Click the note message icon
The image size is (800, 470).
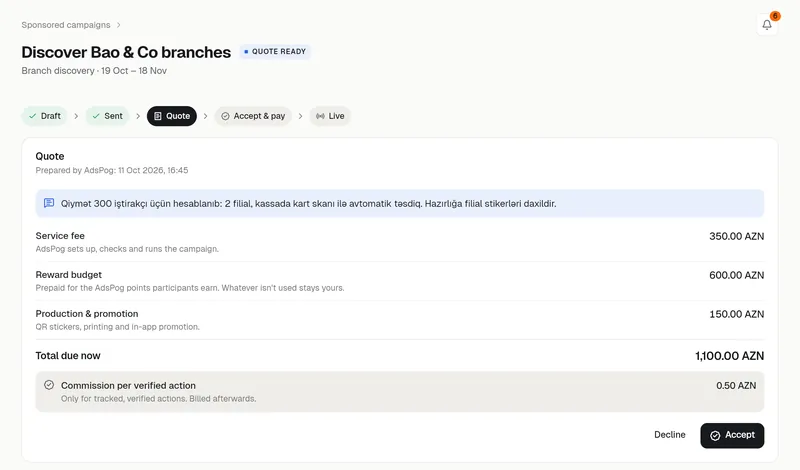click(x=49, y=203)
